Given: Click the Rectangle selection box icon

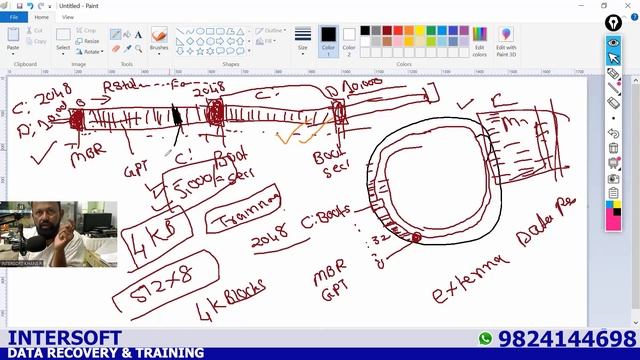Looking at the screenshot, I should pyautogui.click(x=63, y=35).
